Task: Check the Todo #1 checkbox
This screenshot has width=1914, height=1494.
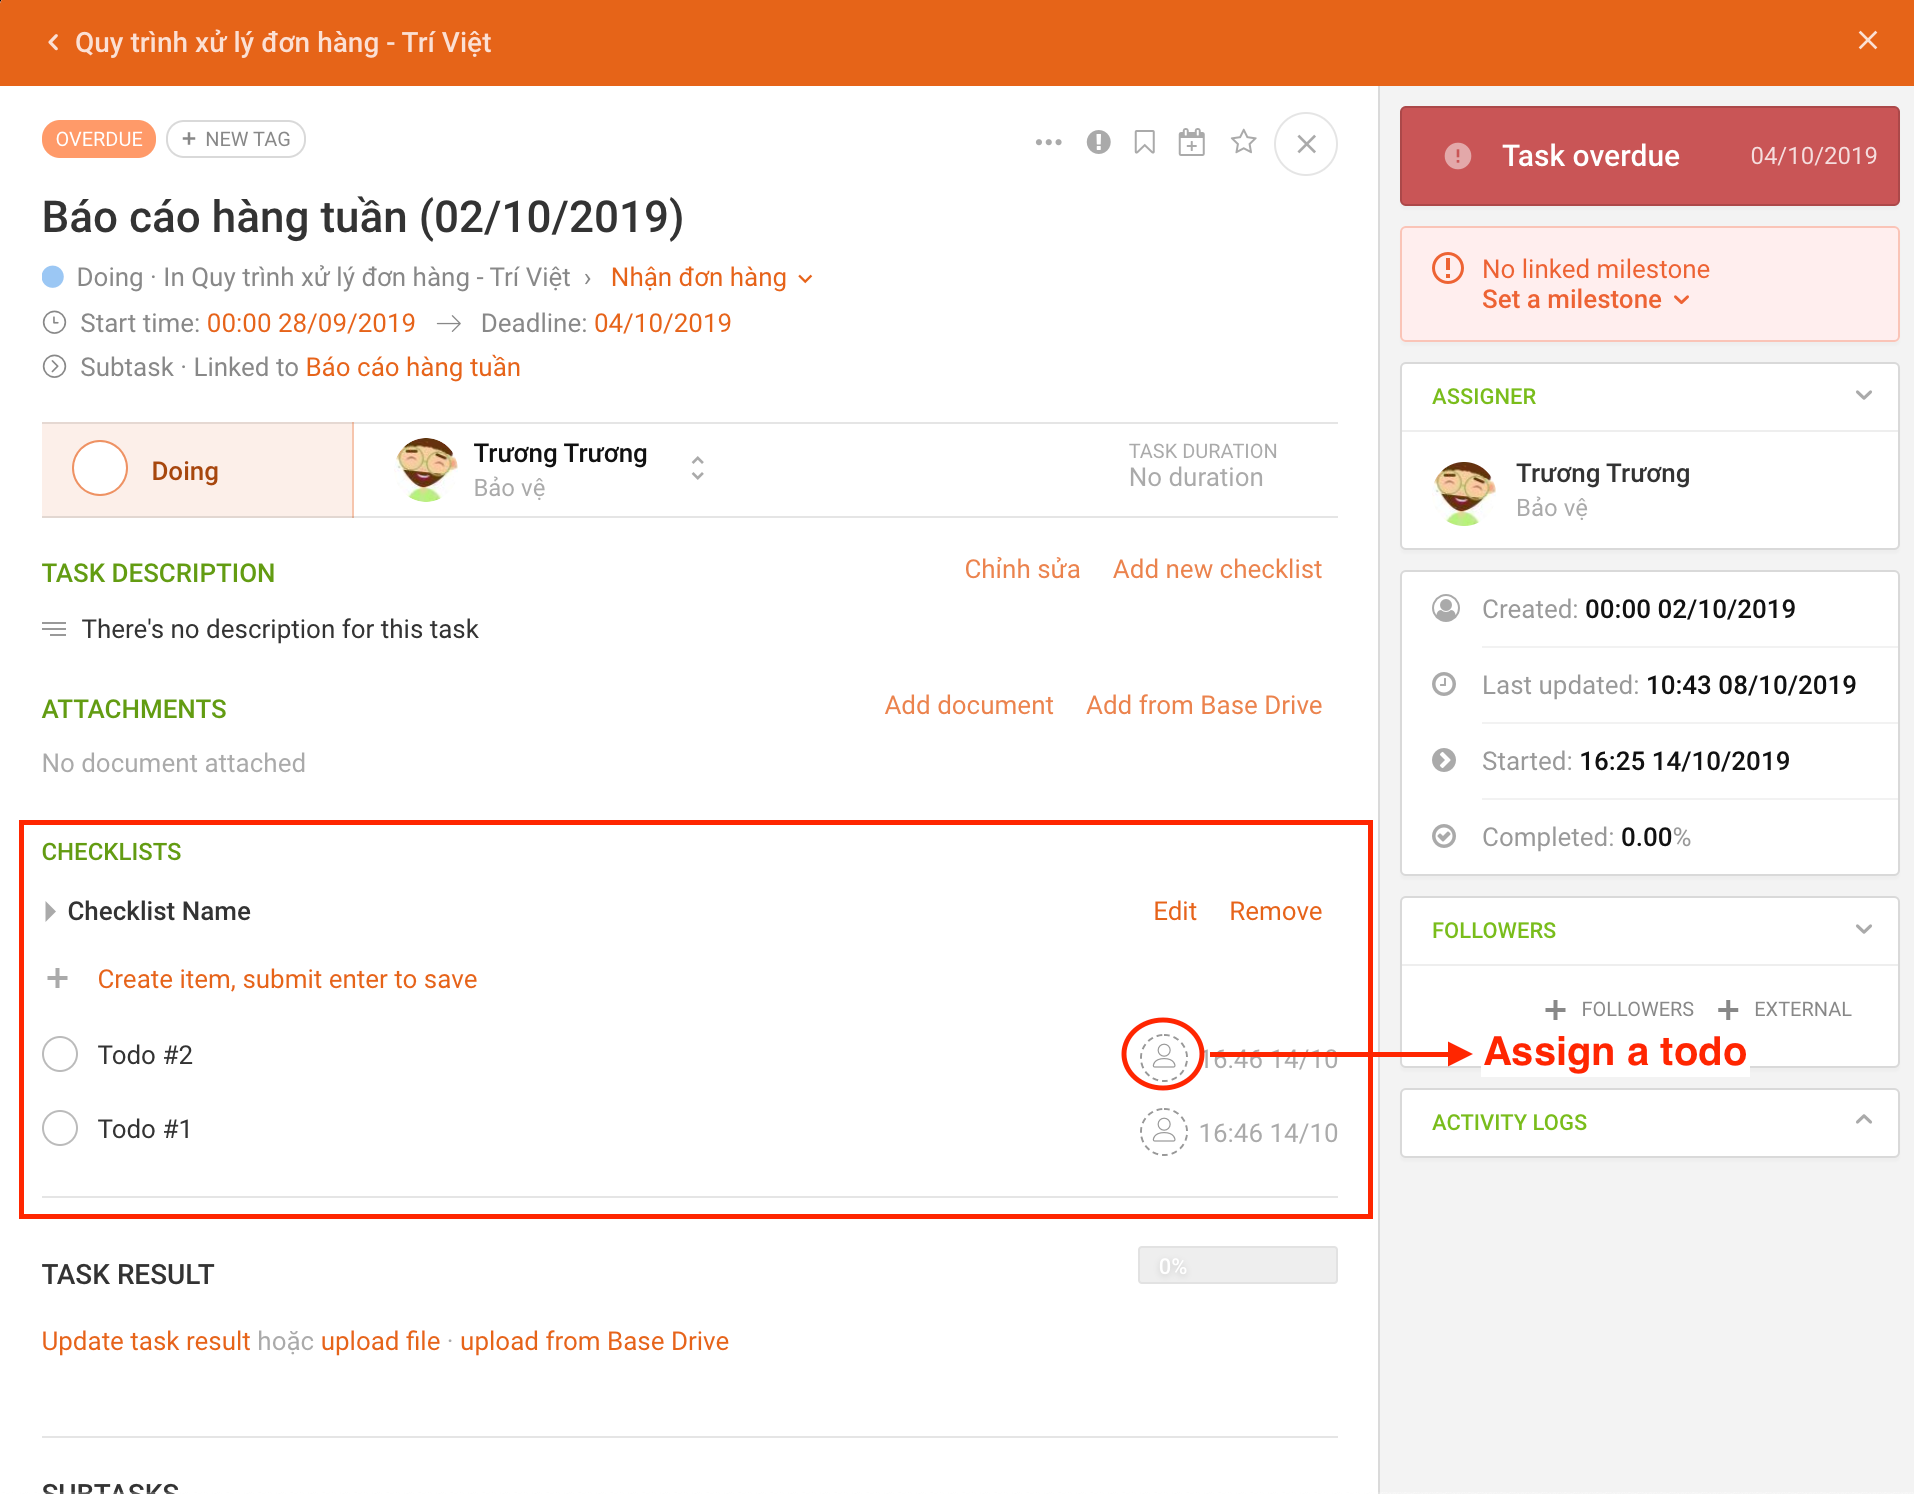Action: point(60,1128)
